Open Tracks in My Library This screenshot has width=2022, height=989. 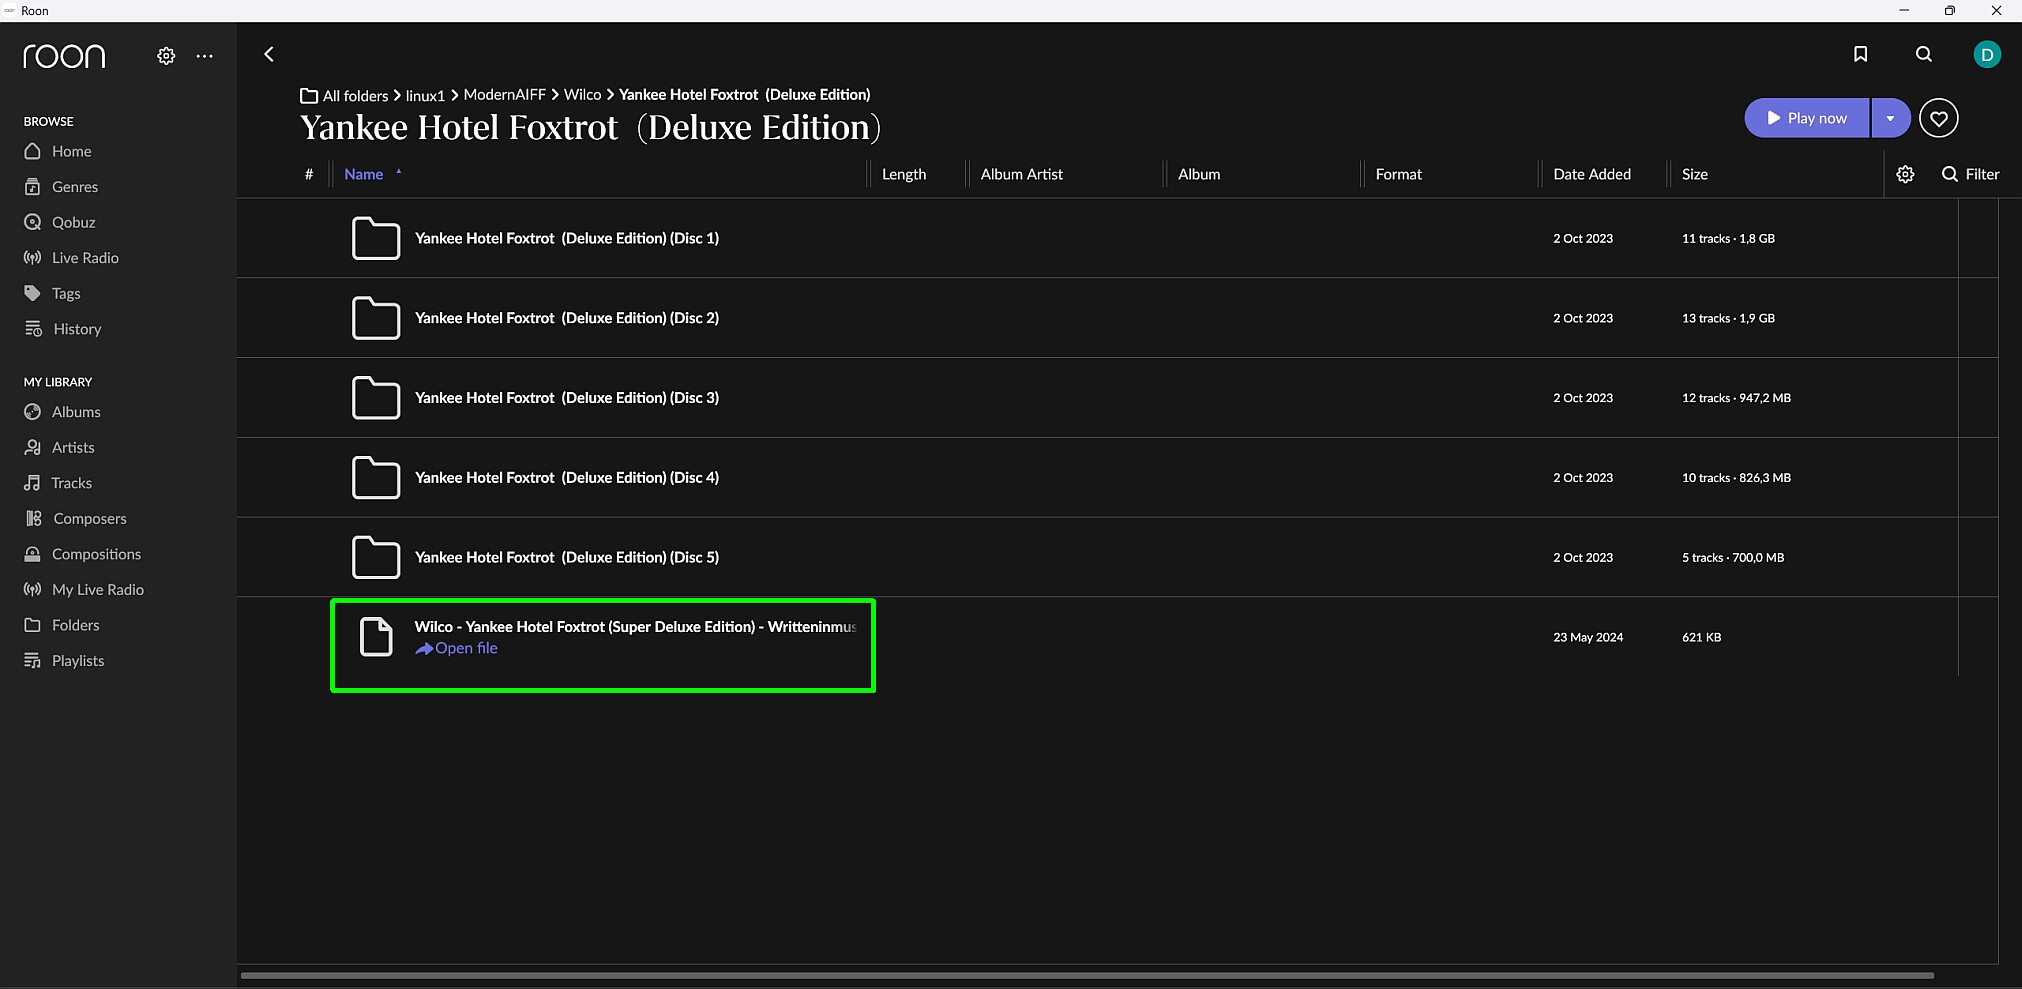point(58,483)
